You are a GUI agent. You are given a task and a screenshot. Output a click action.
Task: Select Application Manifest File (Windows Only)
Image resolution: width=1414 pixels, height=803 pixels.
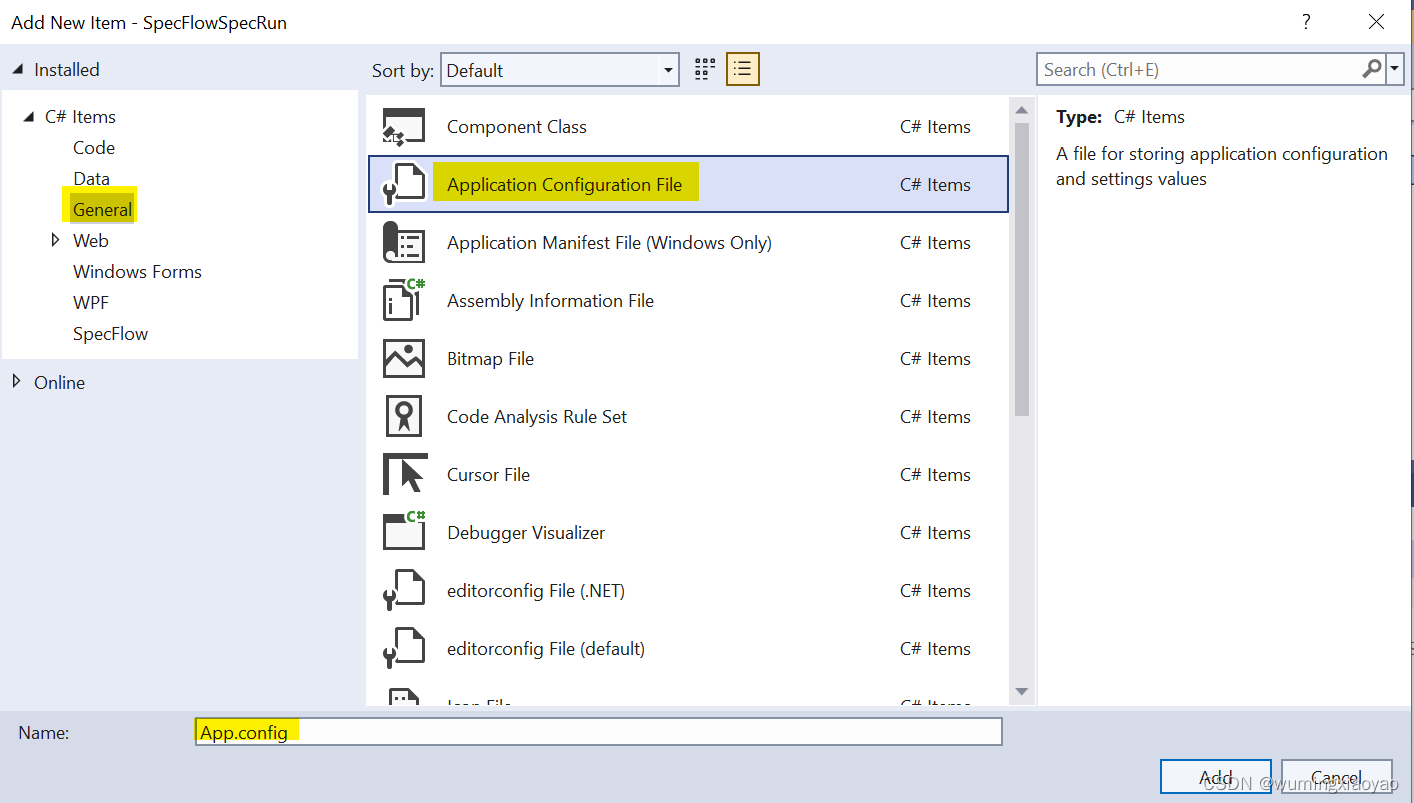pos(609,243)
